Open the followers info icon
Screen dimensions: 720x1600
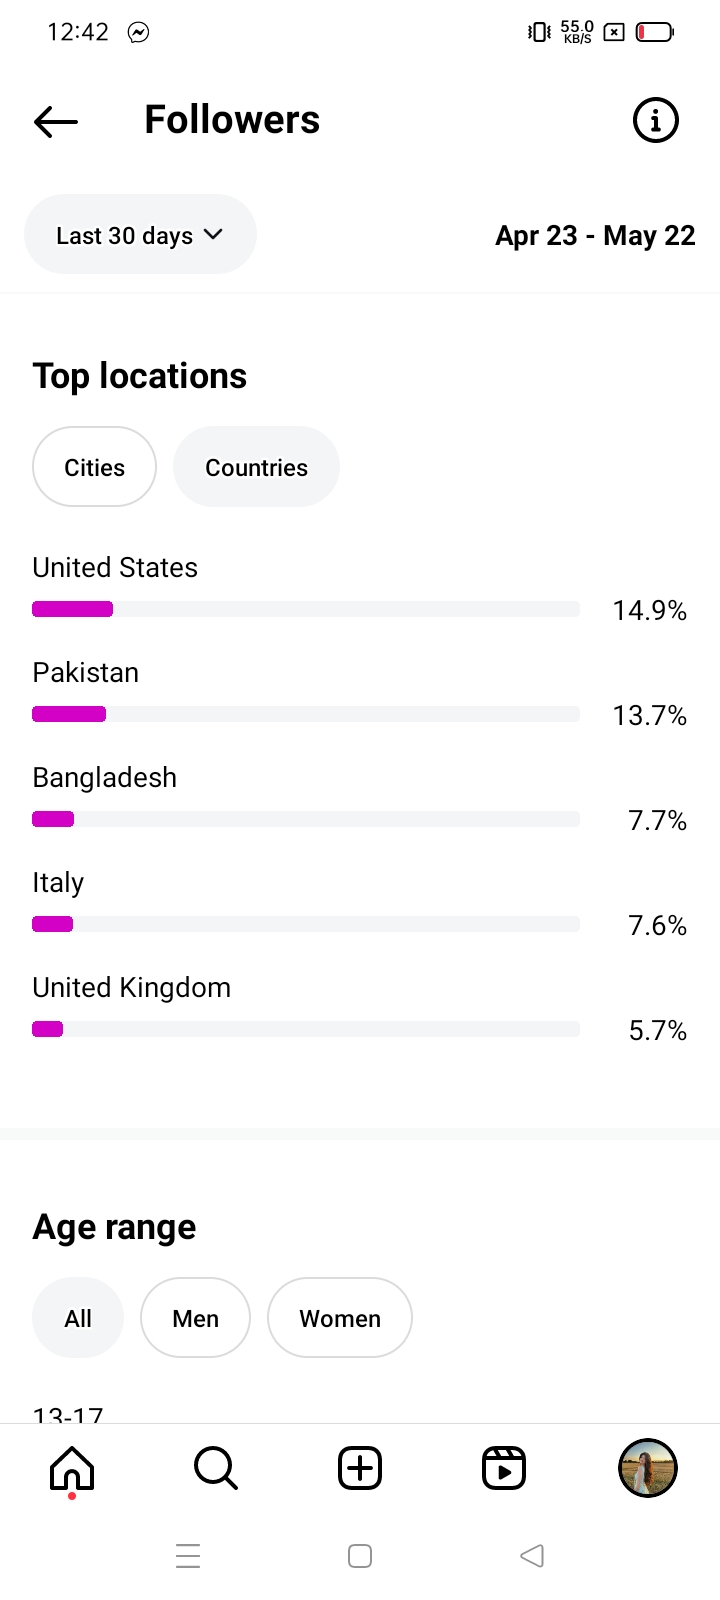(656, 121)
